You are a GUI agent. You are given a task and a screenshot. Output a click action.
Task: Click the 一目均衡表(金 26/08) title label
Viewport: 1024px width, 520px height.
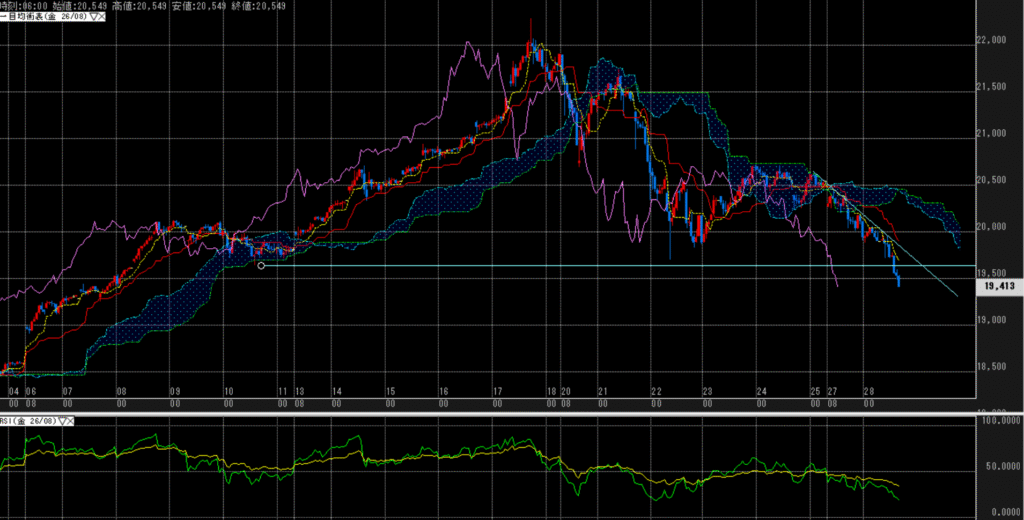(x=45, y=18)
